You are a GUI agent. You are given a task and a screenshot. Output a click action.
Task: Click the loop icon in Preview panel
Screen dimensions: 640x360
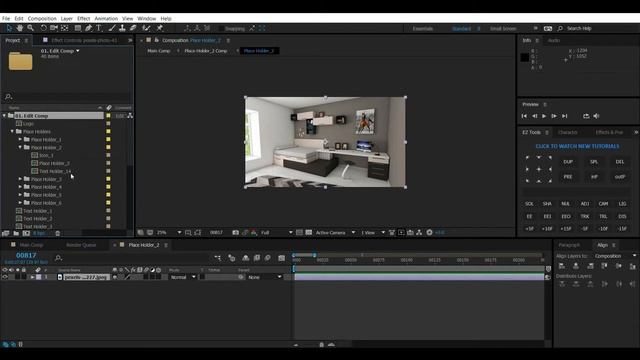(x=586, y=116)
